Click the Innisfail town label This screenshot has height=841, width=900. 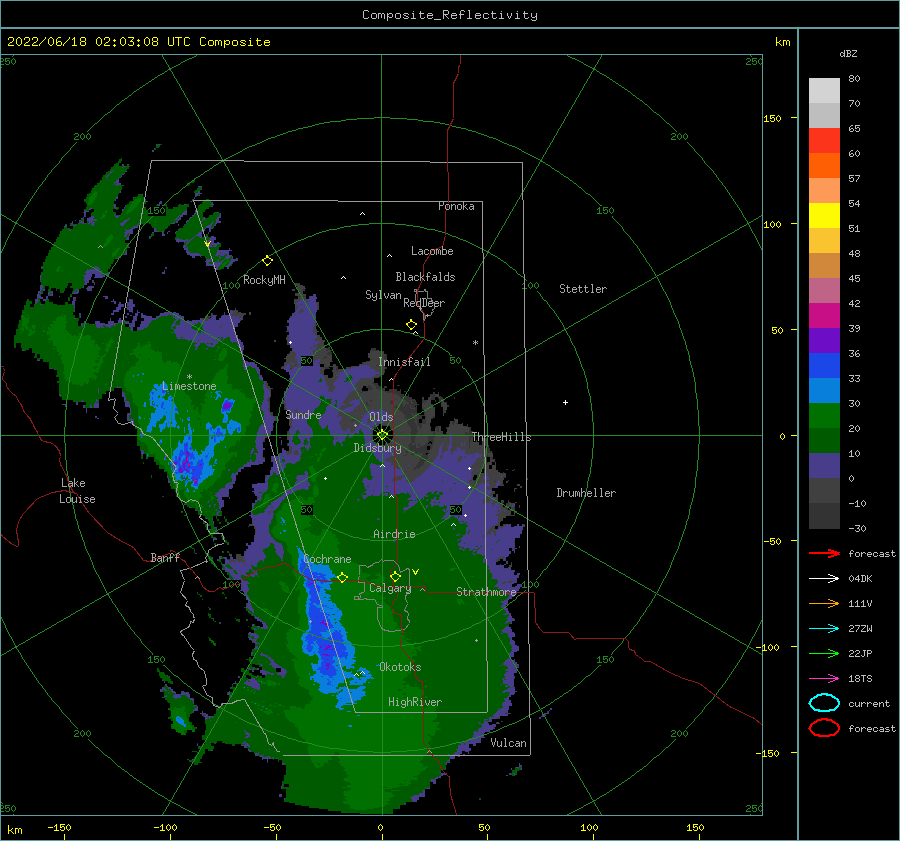pyautogui.click(x=404, y=362)
